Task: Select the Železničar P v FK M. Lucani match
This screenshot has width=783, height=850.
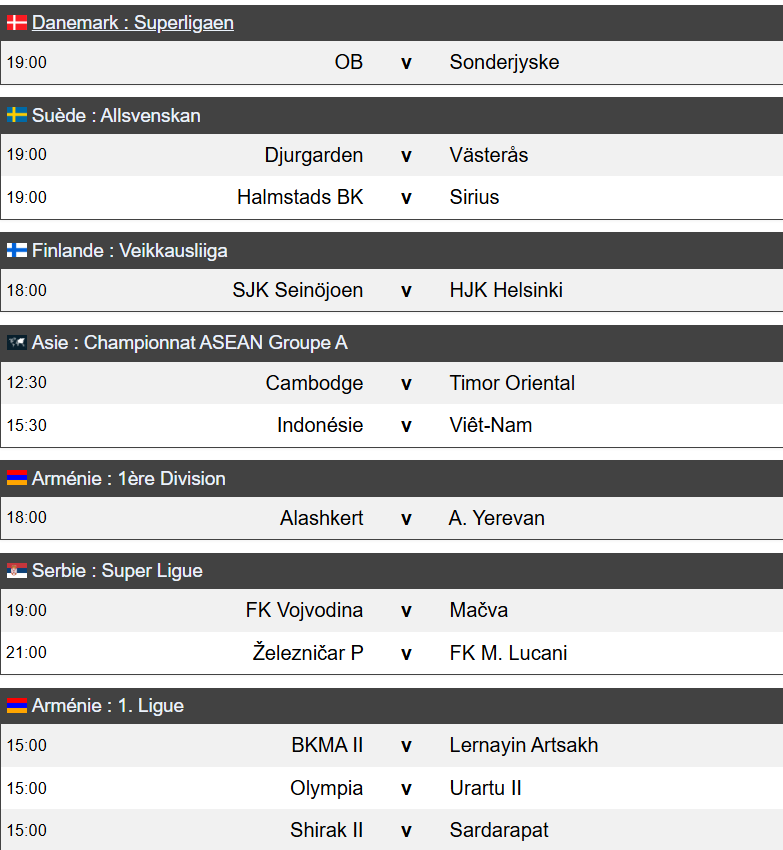Action: (x=392, y=653)
